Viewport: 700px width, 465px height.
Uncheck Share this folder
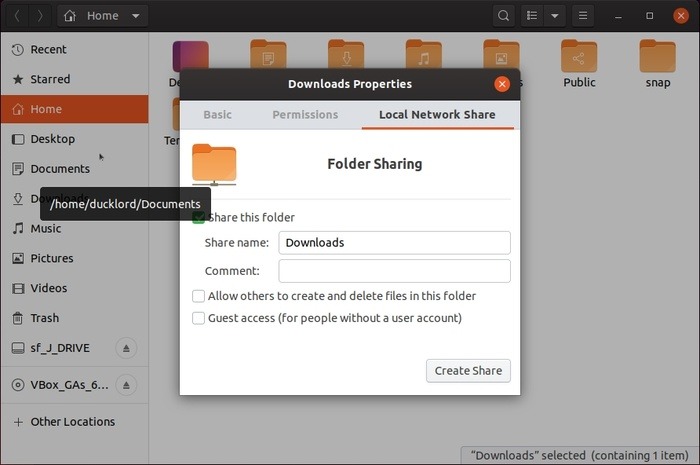[198, 218]
